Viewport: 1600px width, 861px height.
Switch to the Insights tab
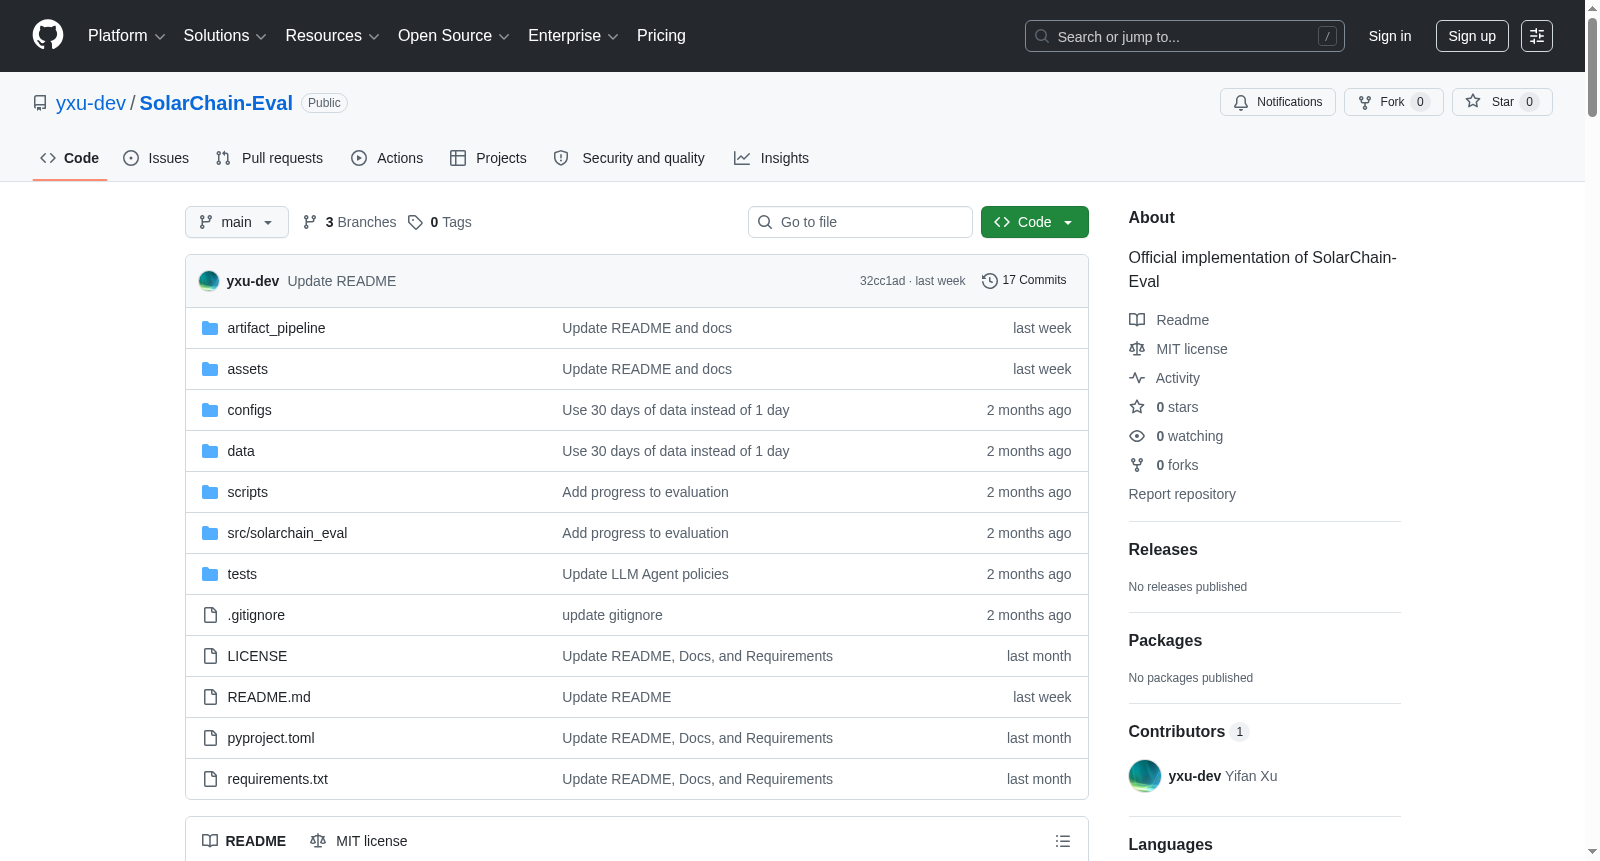click(x=771, y=158)
